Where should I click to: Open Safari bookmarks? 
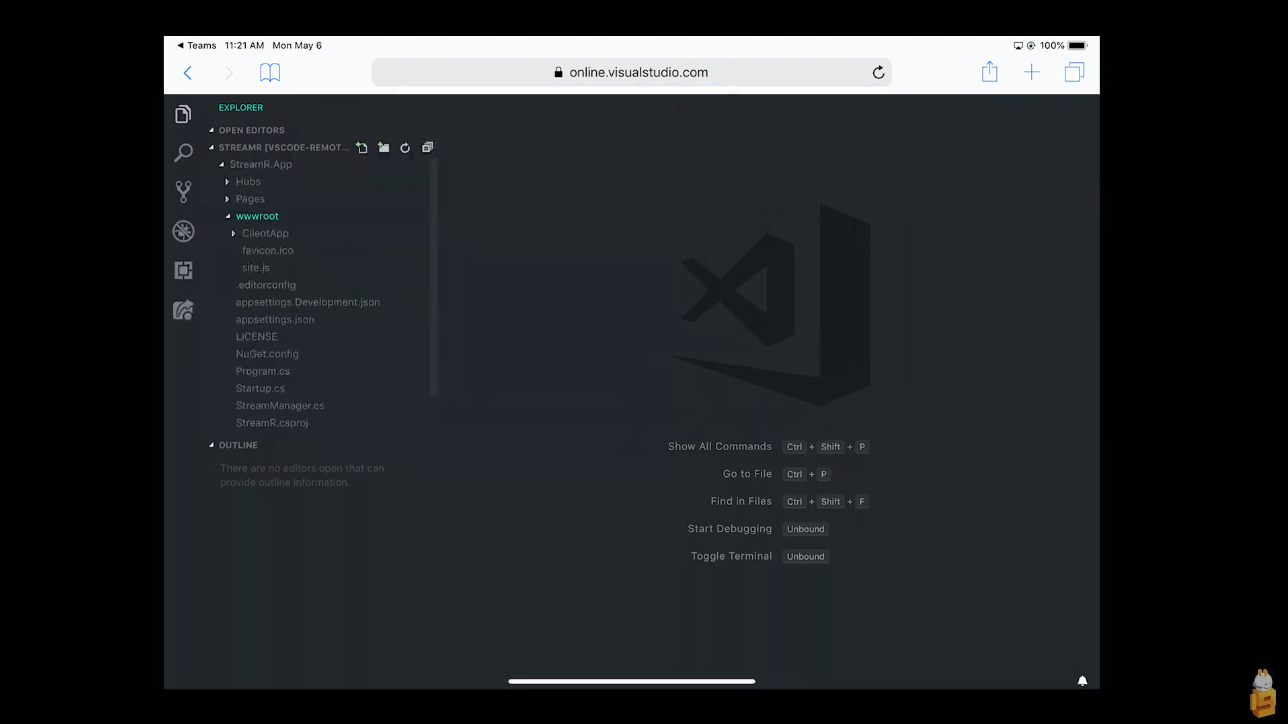pos(270,72)
